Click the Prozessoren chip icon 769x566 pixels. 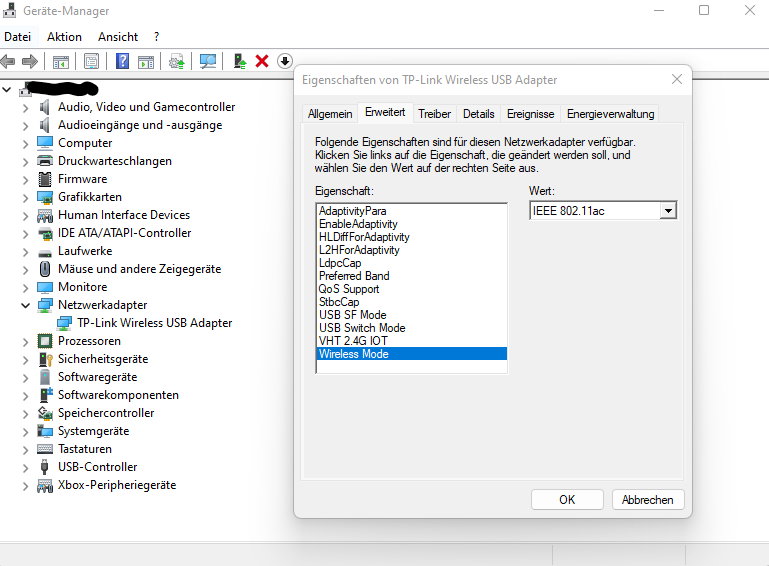(45, 341)
